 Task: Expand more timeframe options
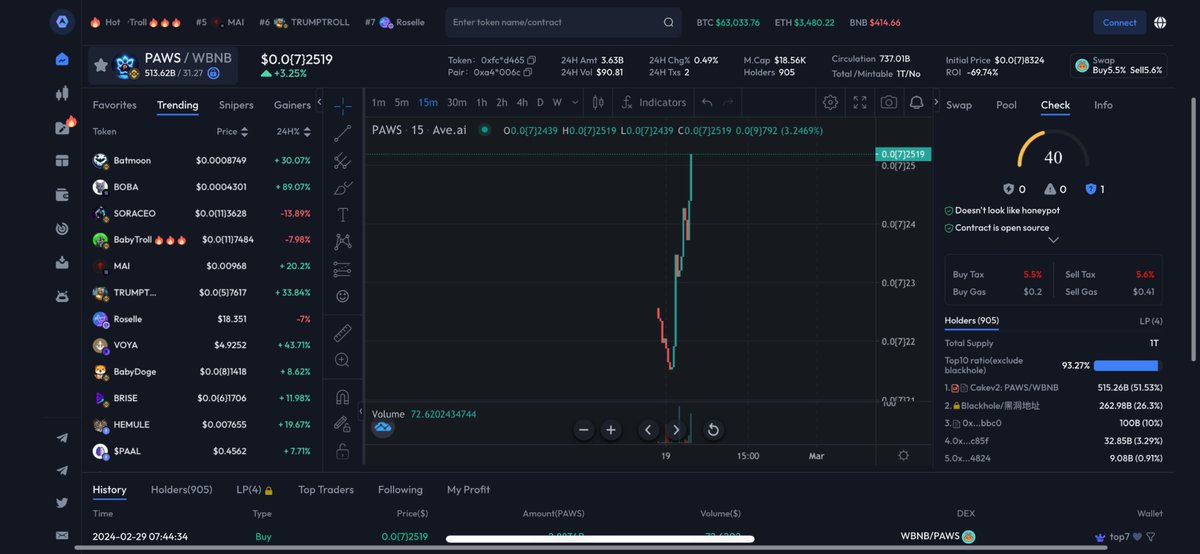pos(574,102)
